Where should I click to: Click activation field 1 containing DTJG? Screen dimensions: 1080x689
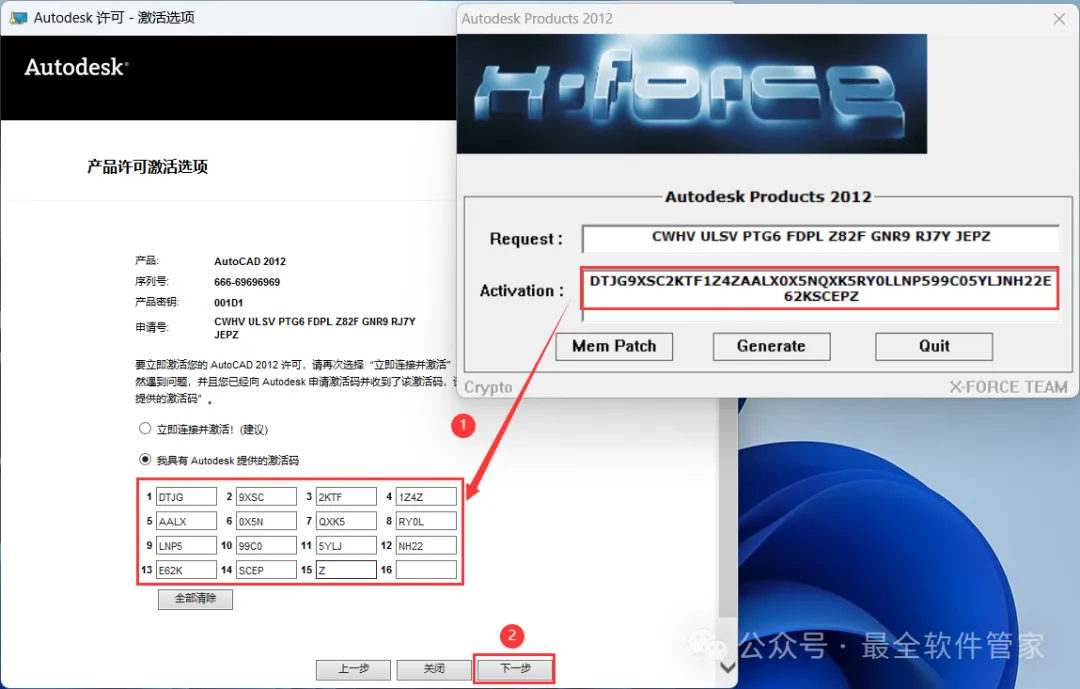pyautogui.click(x=186, y=497)
